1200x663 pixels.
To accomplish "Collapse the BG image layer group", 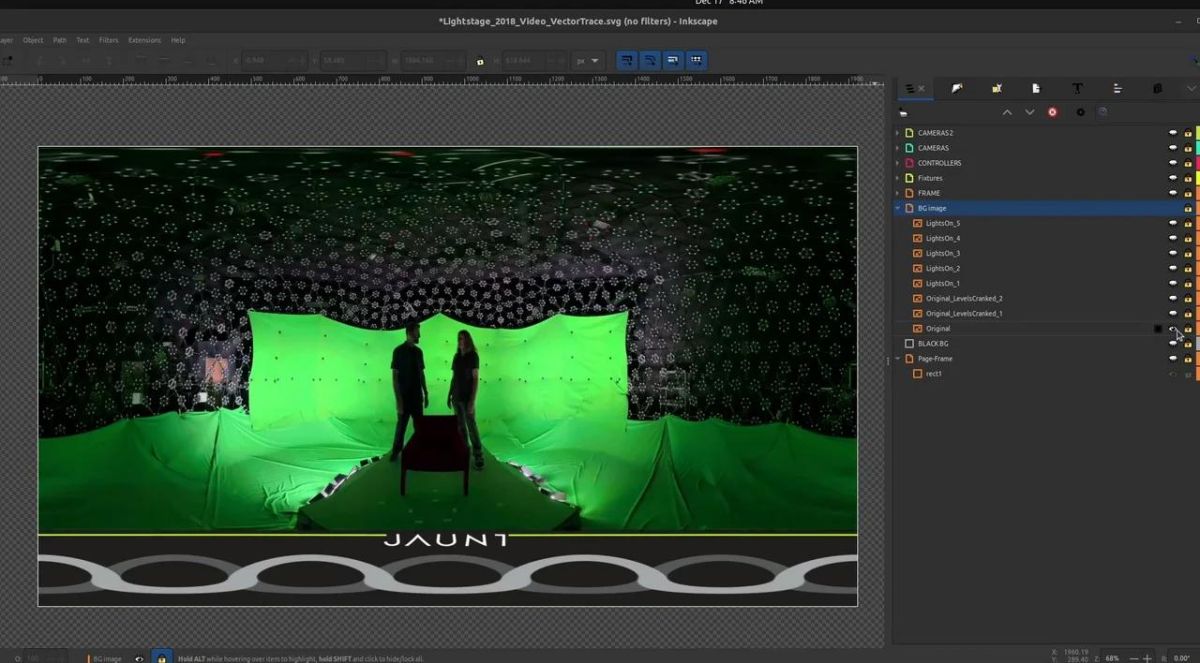I will coord(897,208).
